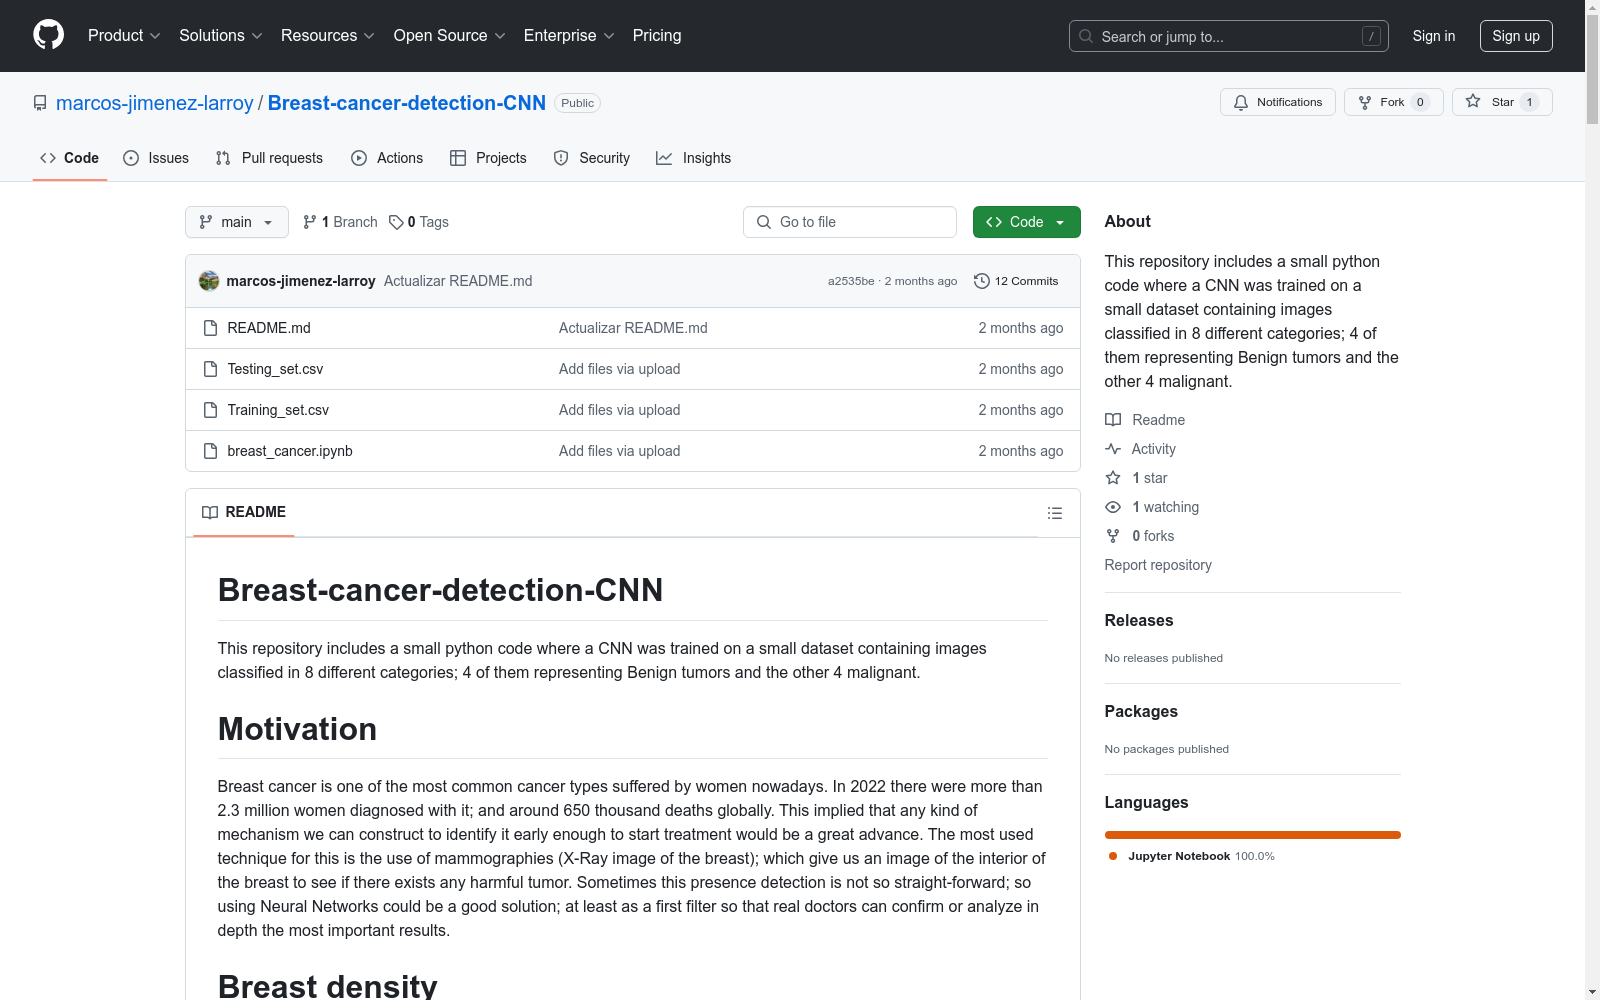Open the fork count badge next to Fork
The width and height of the screenshot is (1600, 1000).
point(1420,102)
